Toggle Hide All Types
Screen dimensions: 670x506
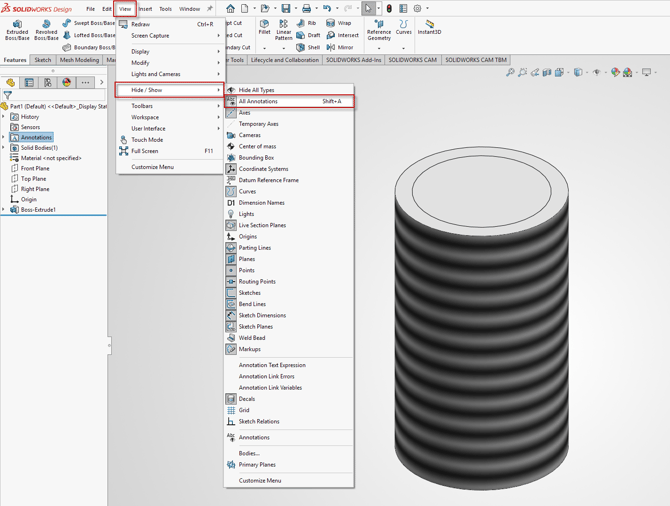click(289, 90)
